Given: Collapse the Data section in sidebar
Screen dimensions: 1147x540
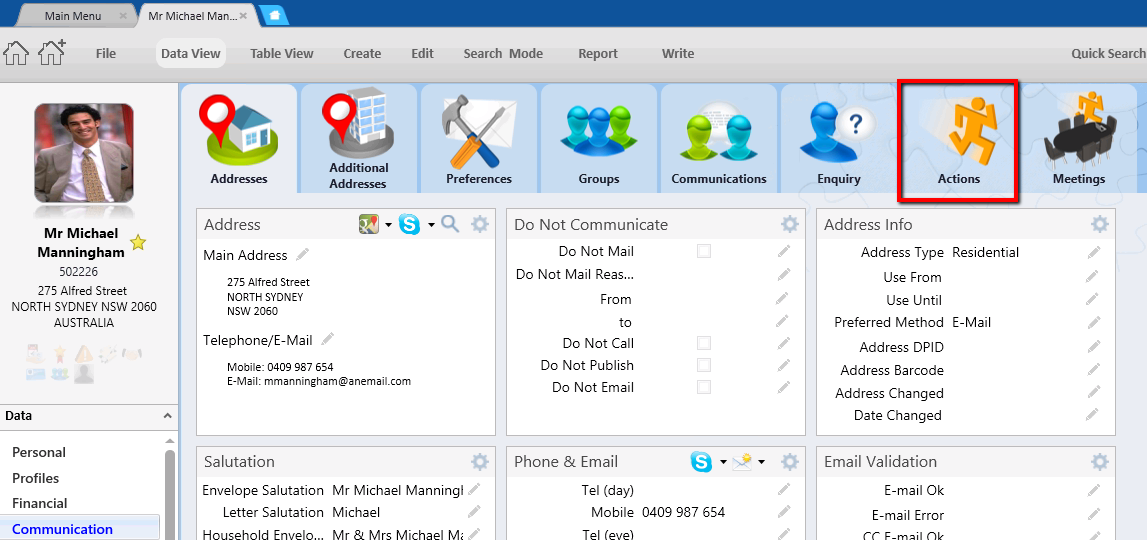Looking at the screenshot, I should tap(167, 416).
